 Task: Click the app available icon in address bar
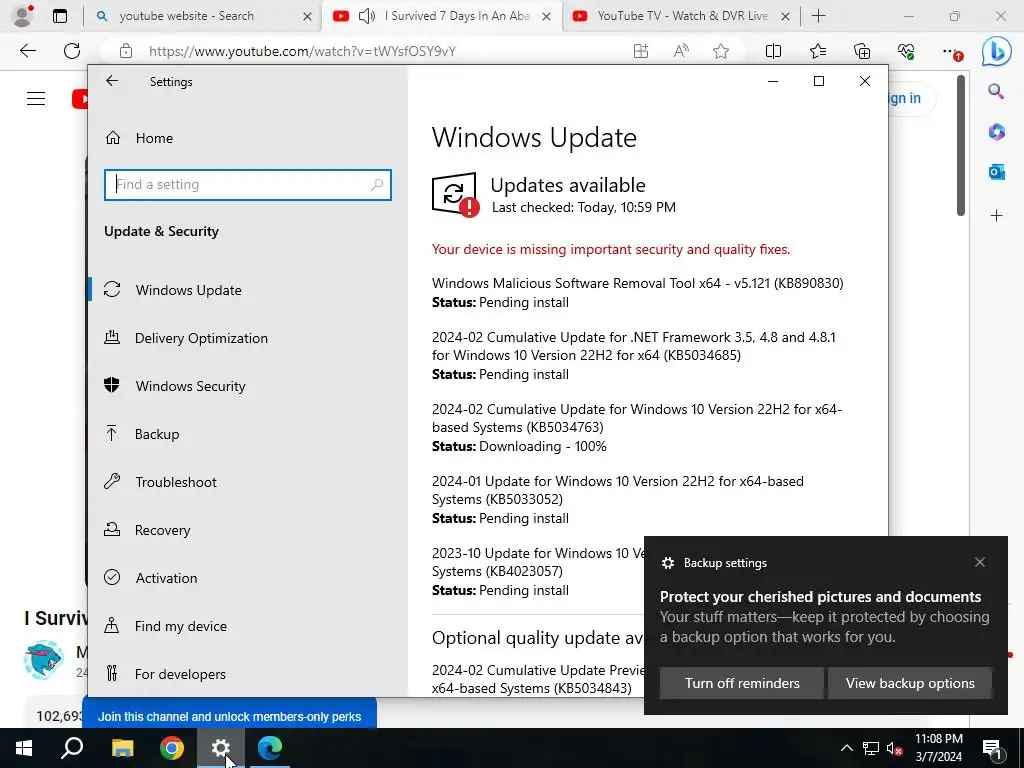tap(641, 51)
